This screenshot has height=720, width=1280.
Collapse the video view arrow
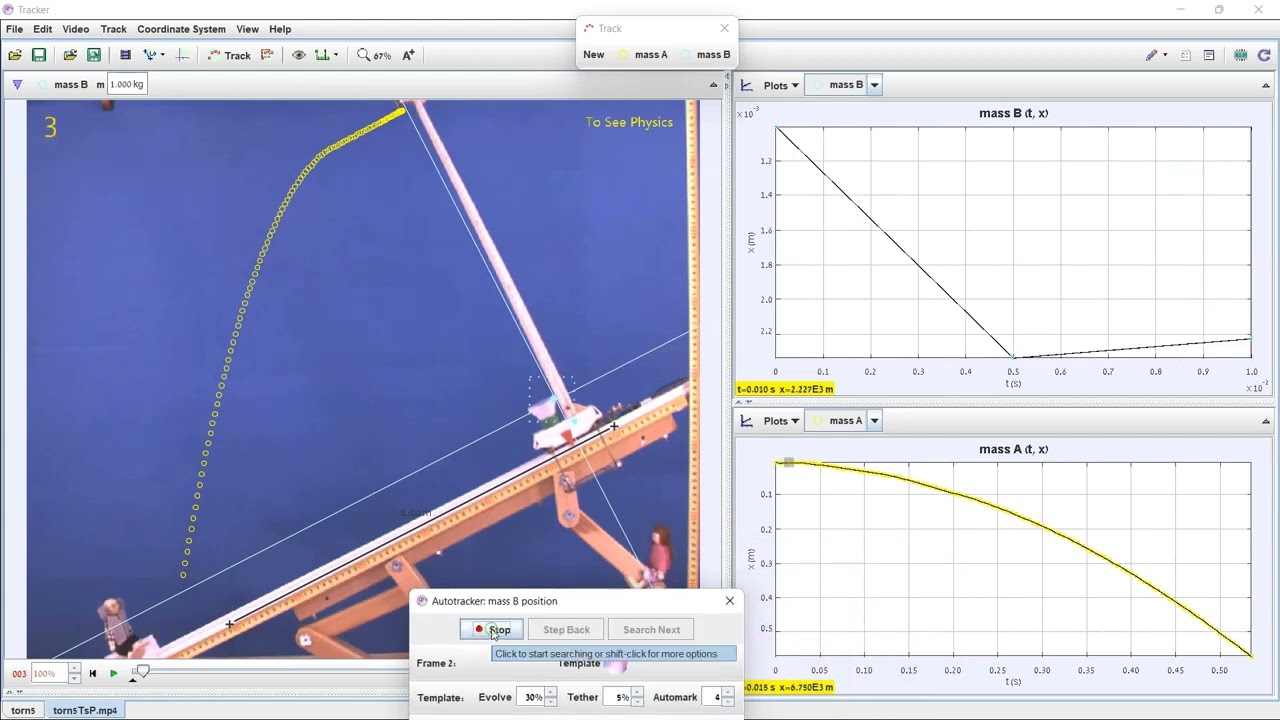(x=713, y=85)
